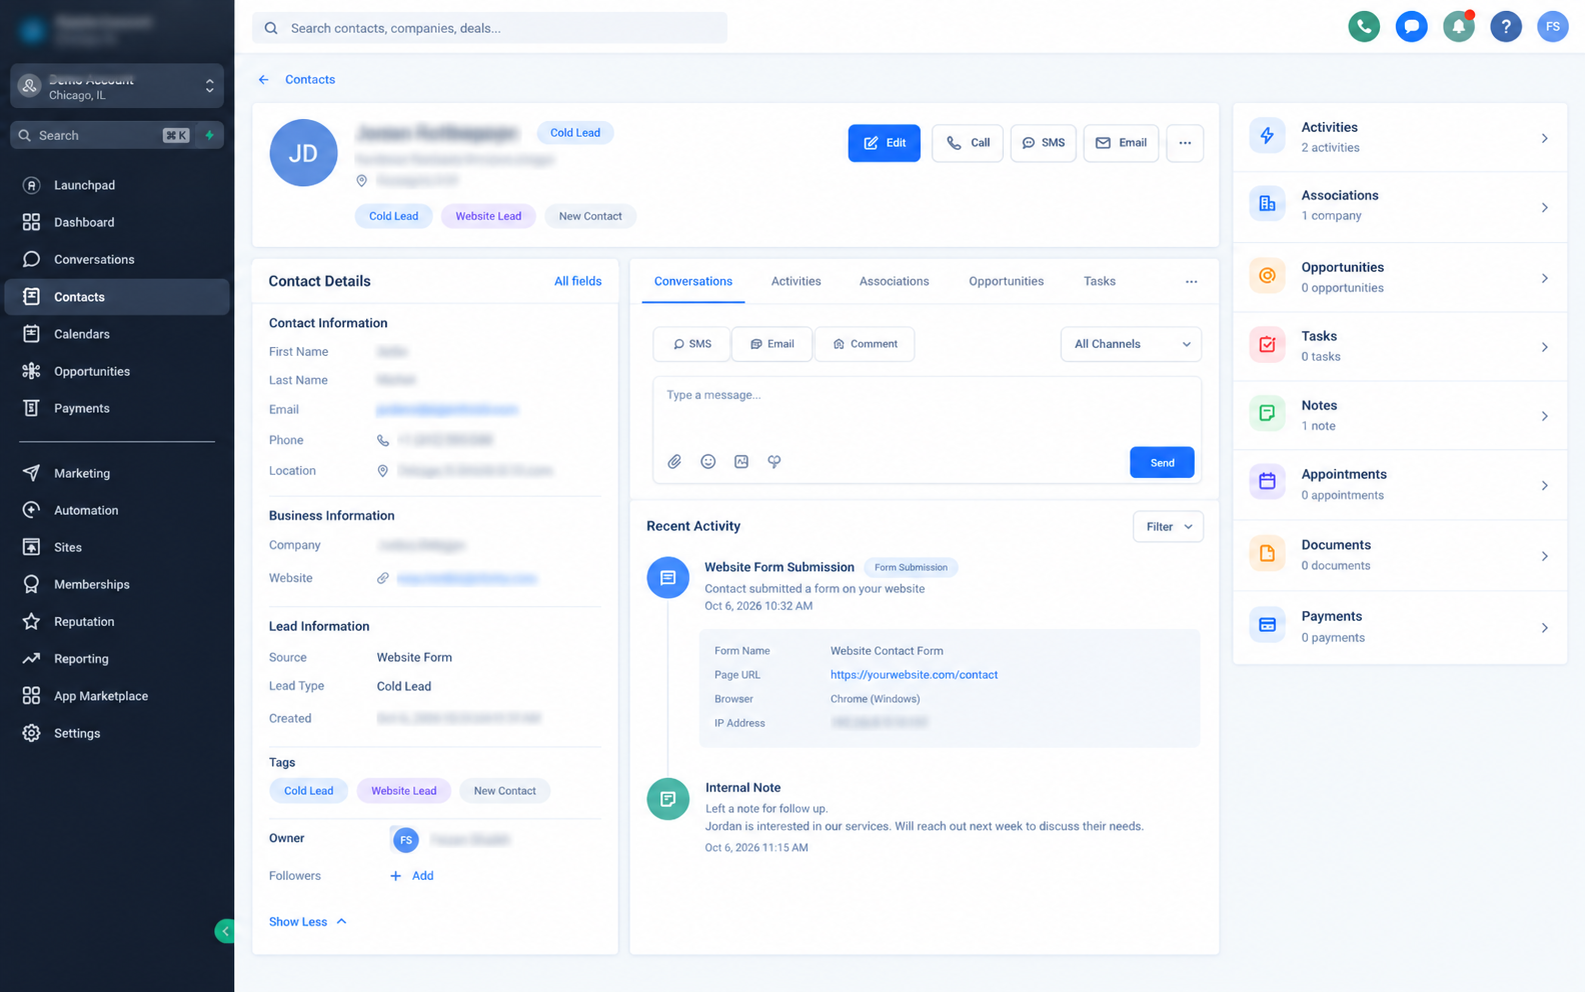This screenshot has width=1585, height=992.
Task: Open the emoji picker icon
Action: [708, 462]
